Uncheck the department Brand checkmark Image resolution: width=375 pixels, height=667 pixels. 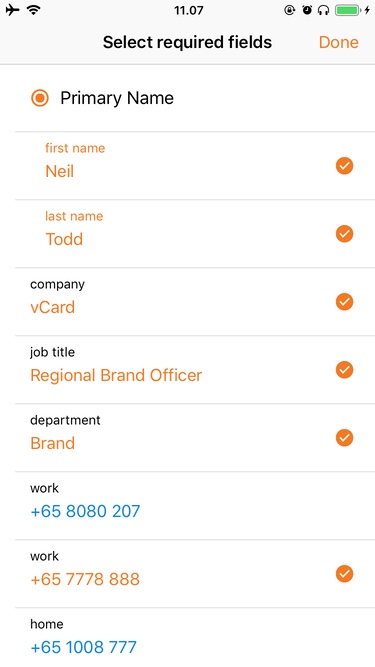click(x=344, y=438)
